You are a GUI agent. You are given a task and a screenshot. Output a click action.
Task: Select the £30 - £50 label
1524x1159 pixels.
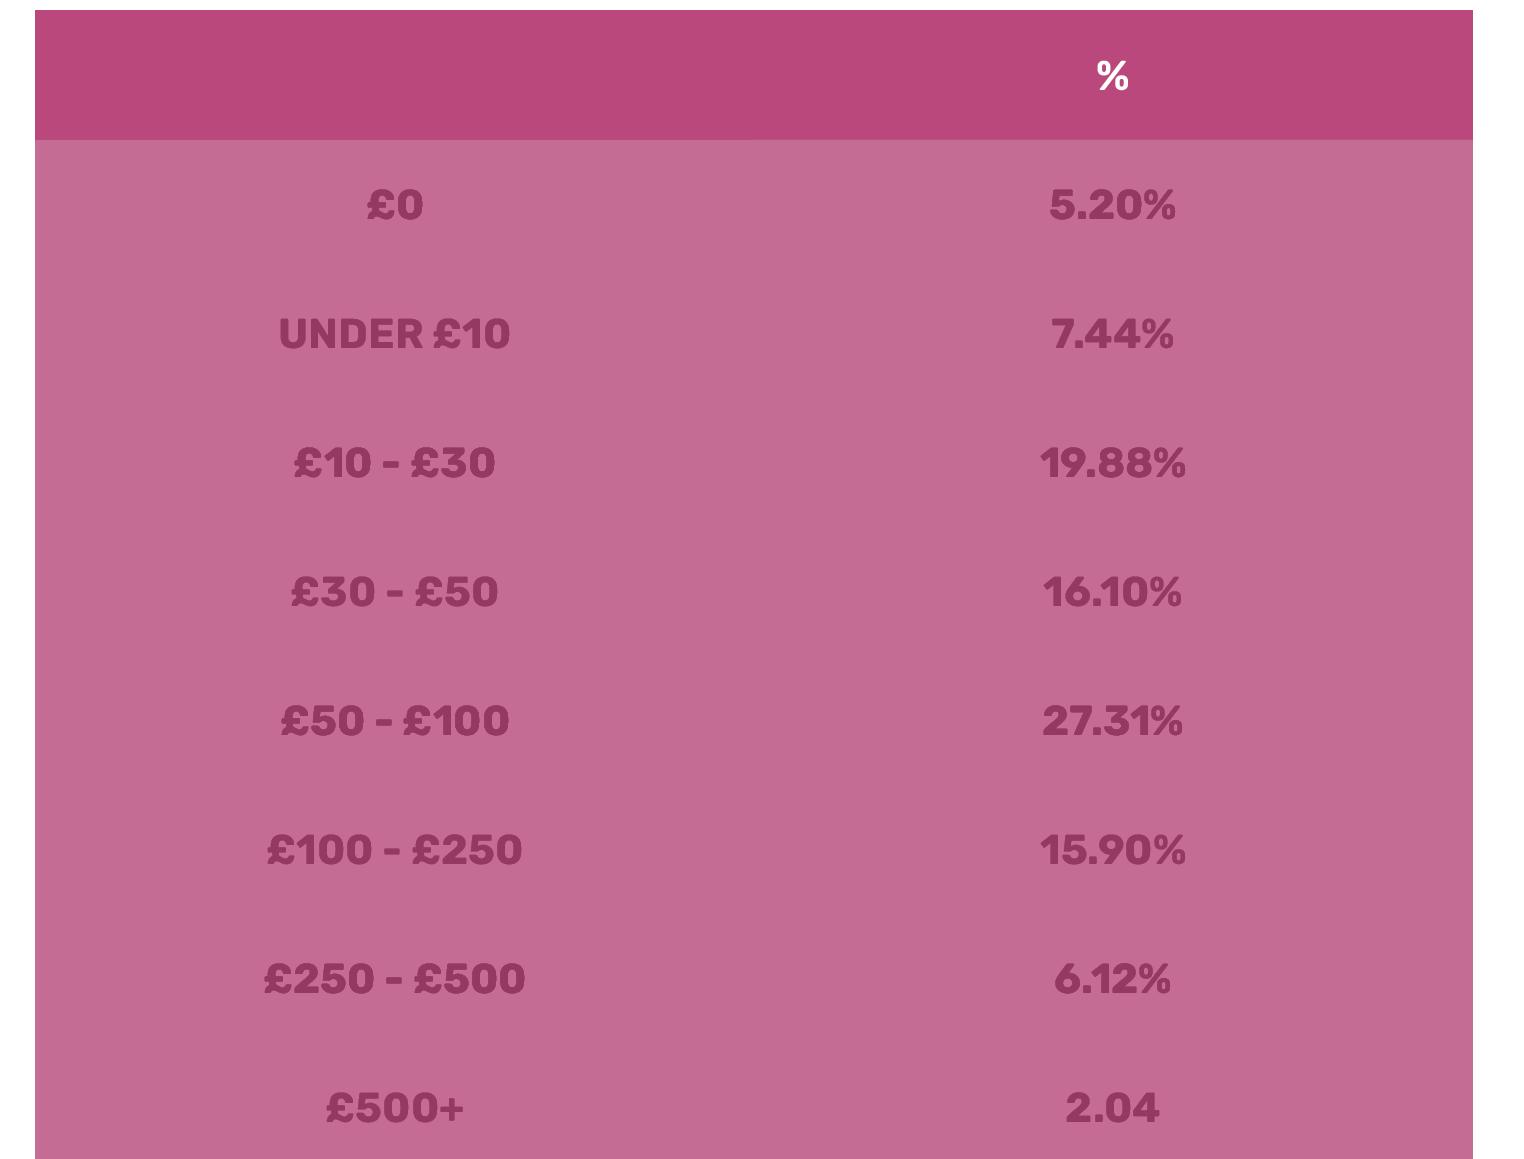tap(394, 592)
